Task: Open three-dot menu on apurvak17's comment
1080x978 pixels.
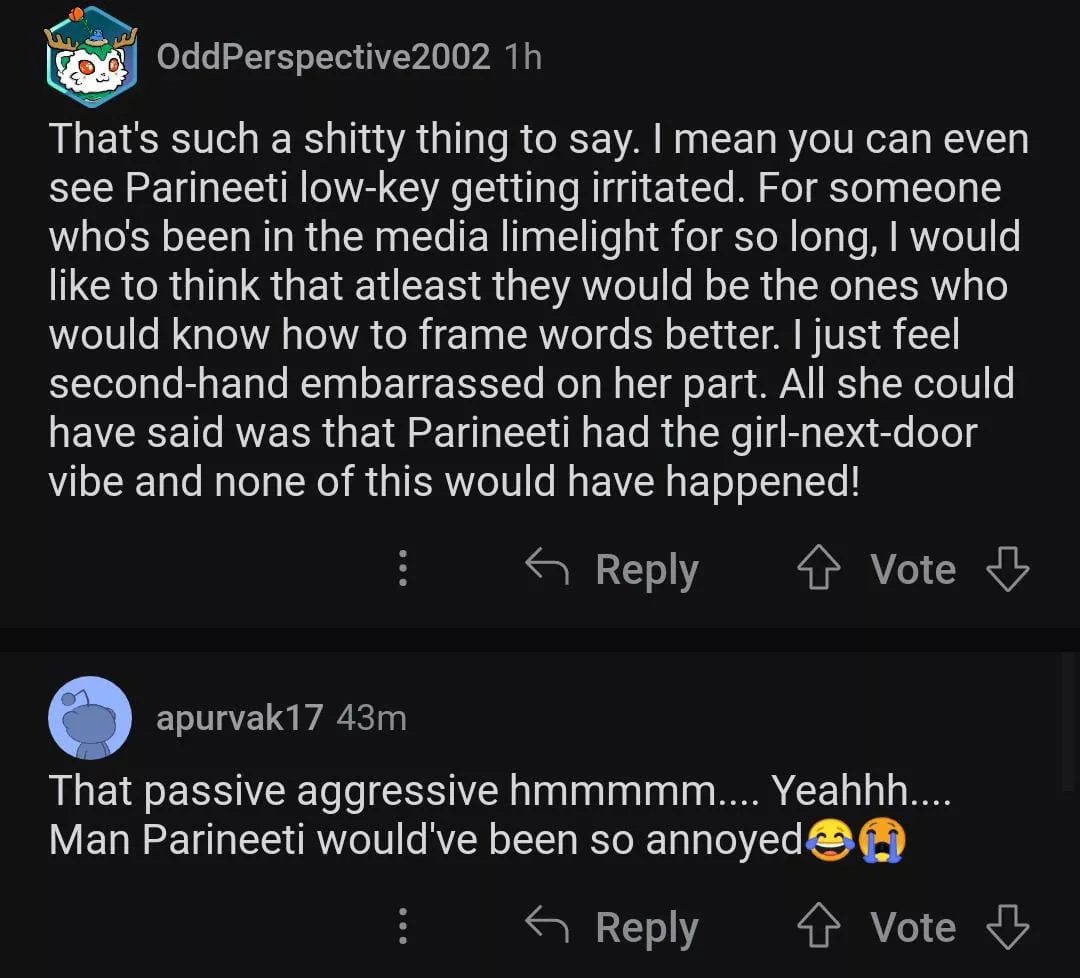Action: pyautogui.click(x=402, y=926)
